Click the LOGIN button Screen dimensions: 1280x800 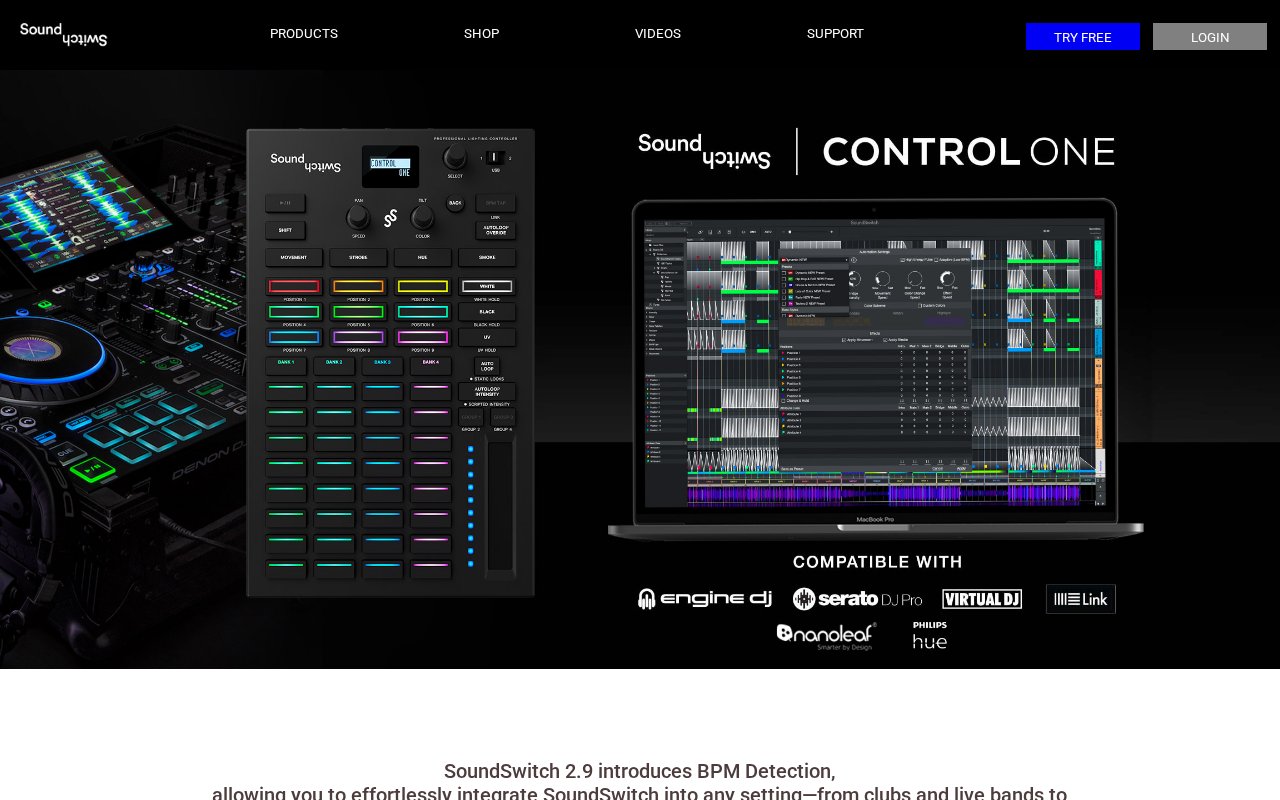click(x=1210, y=37)
